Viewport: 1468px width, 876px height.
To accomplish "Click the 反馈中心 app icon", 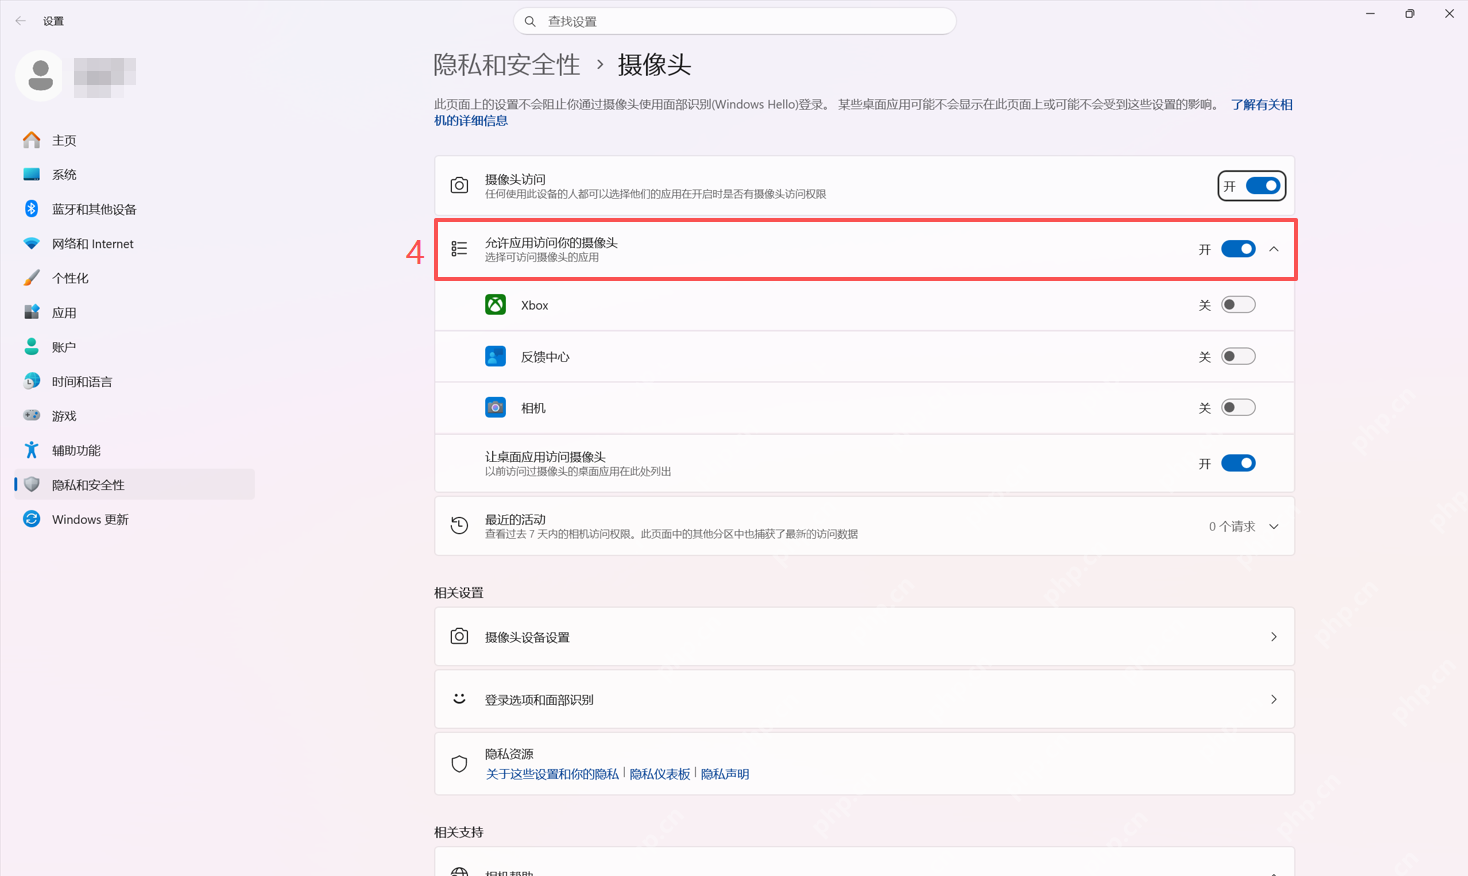I will (x=495, y=356).
